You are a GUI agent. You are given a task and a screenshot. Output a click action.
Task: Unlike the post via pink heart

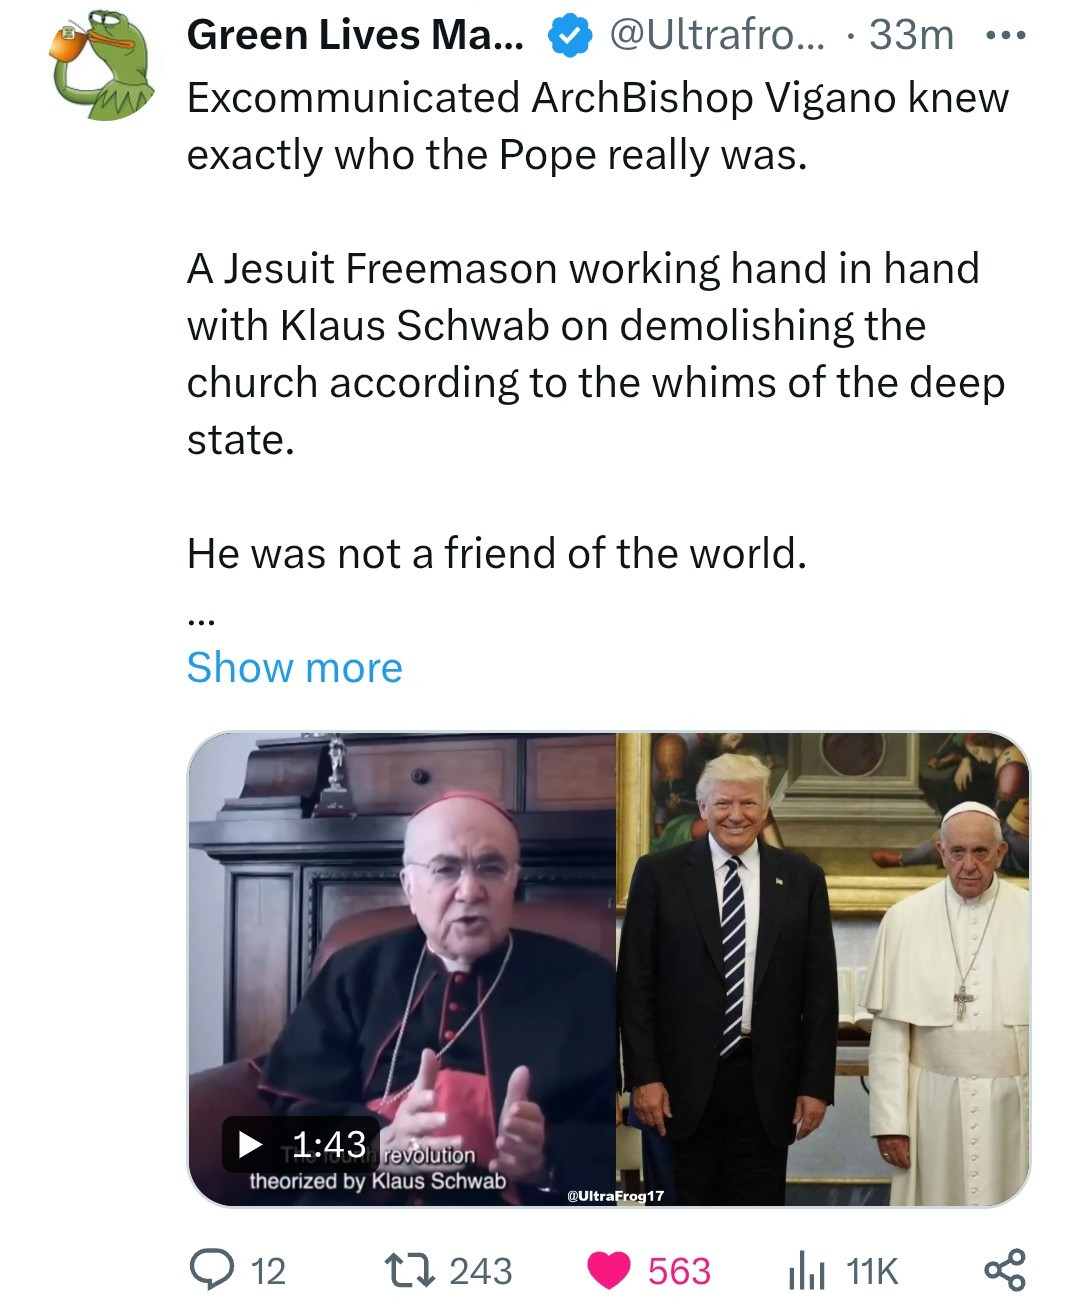click(608, 1270)
